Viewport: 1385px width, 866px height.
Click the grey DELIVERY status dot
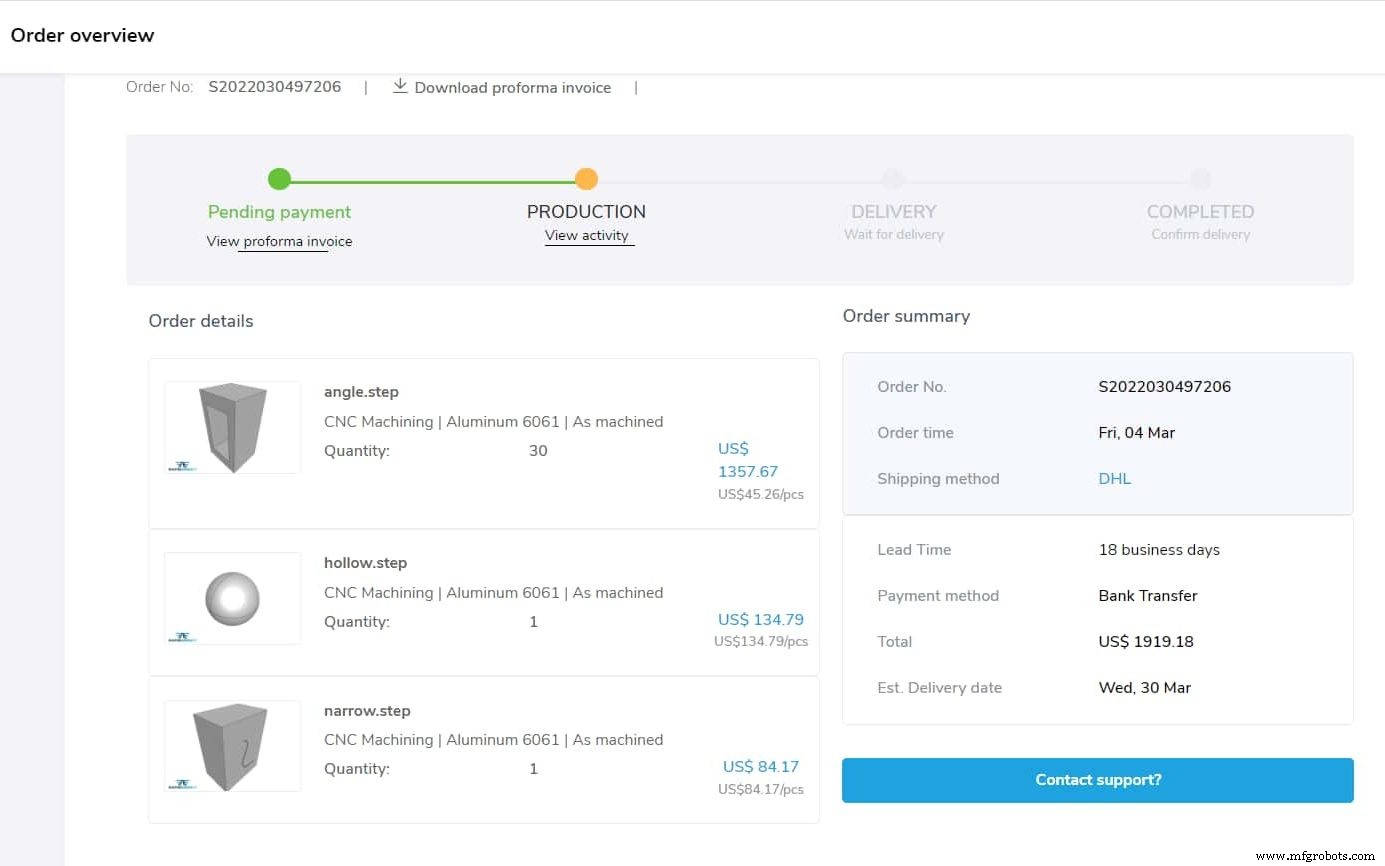point(893,179)
